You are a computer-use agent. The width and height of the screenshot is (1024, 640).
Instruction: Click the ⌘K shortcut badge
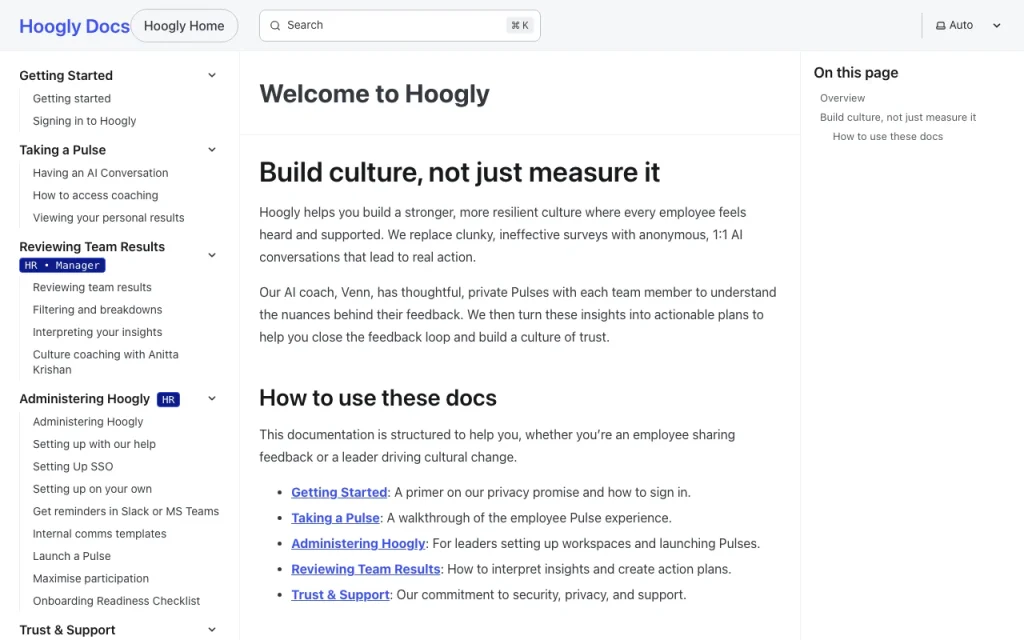click(x=520, y=25)
